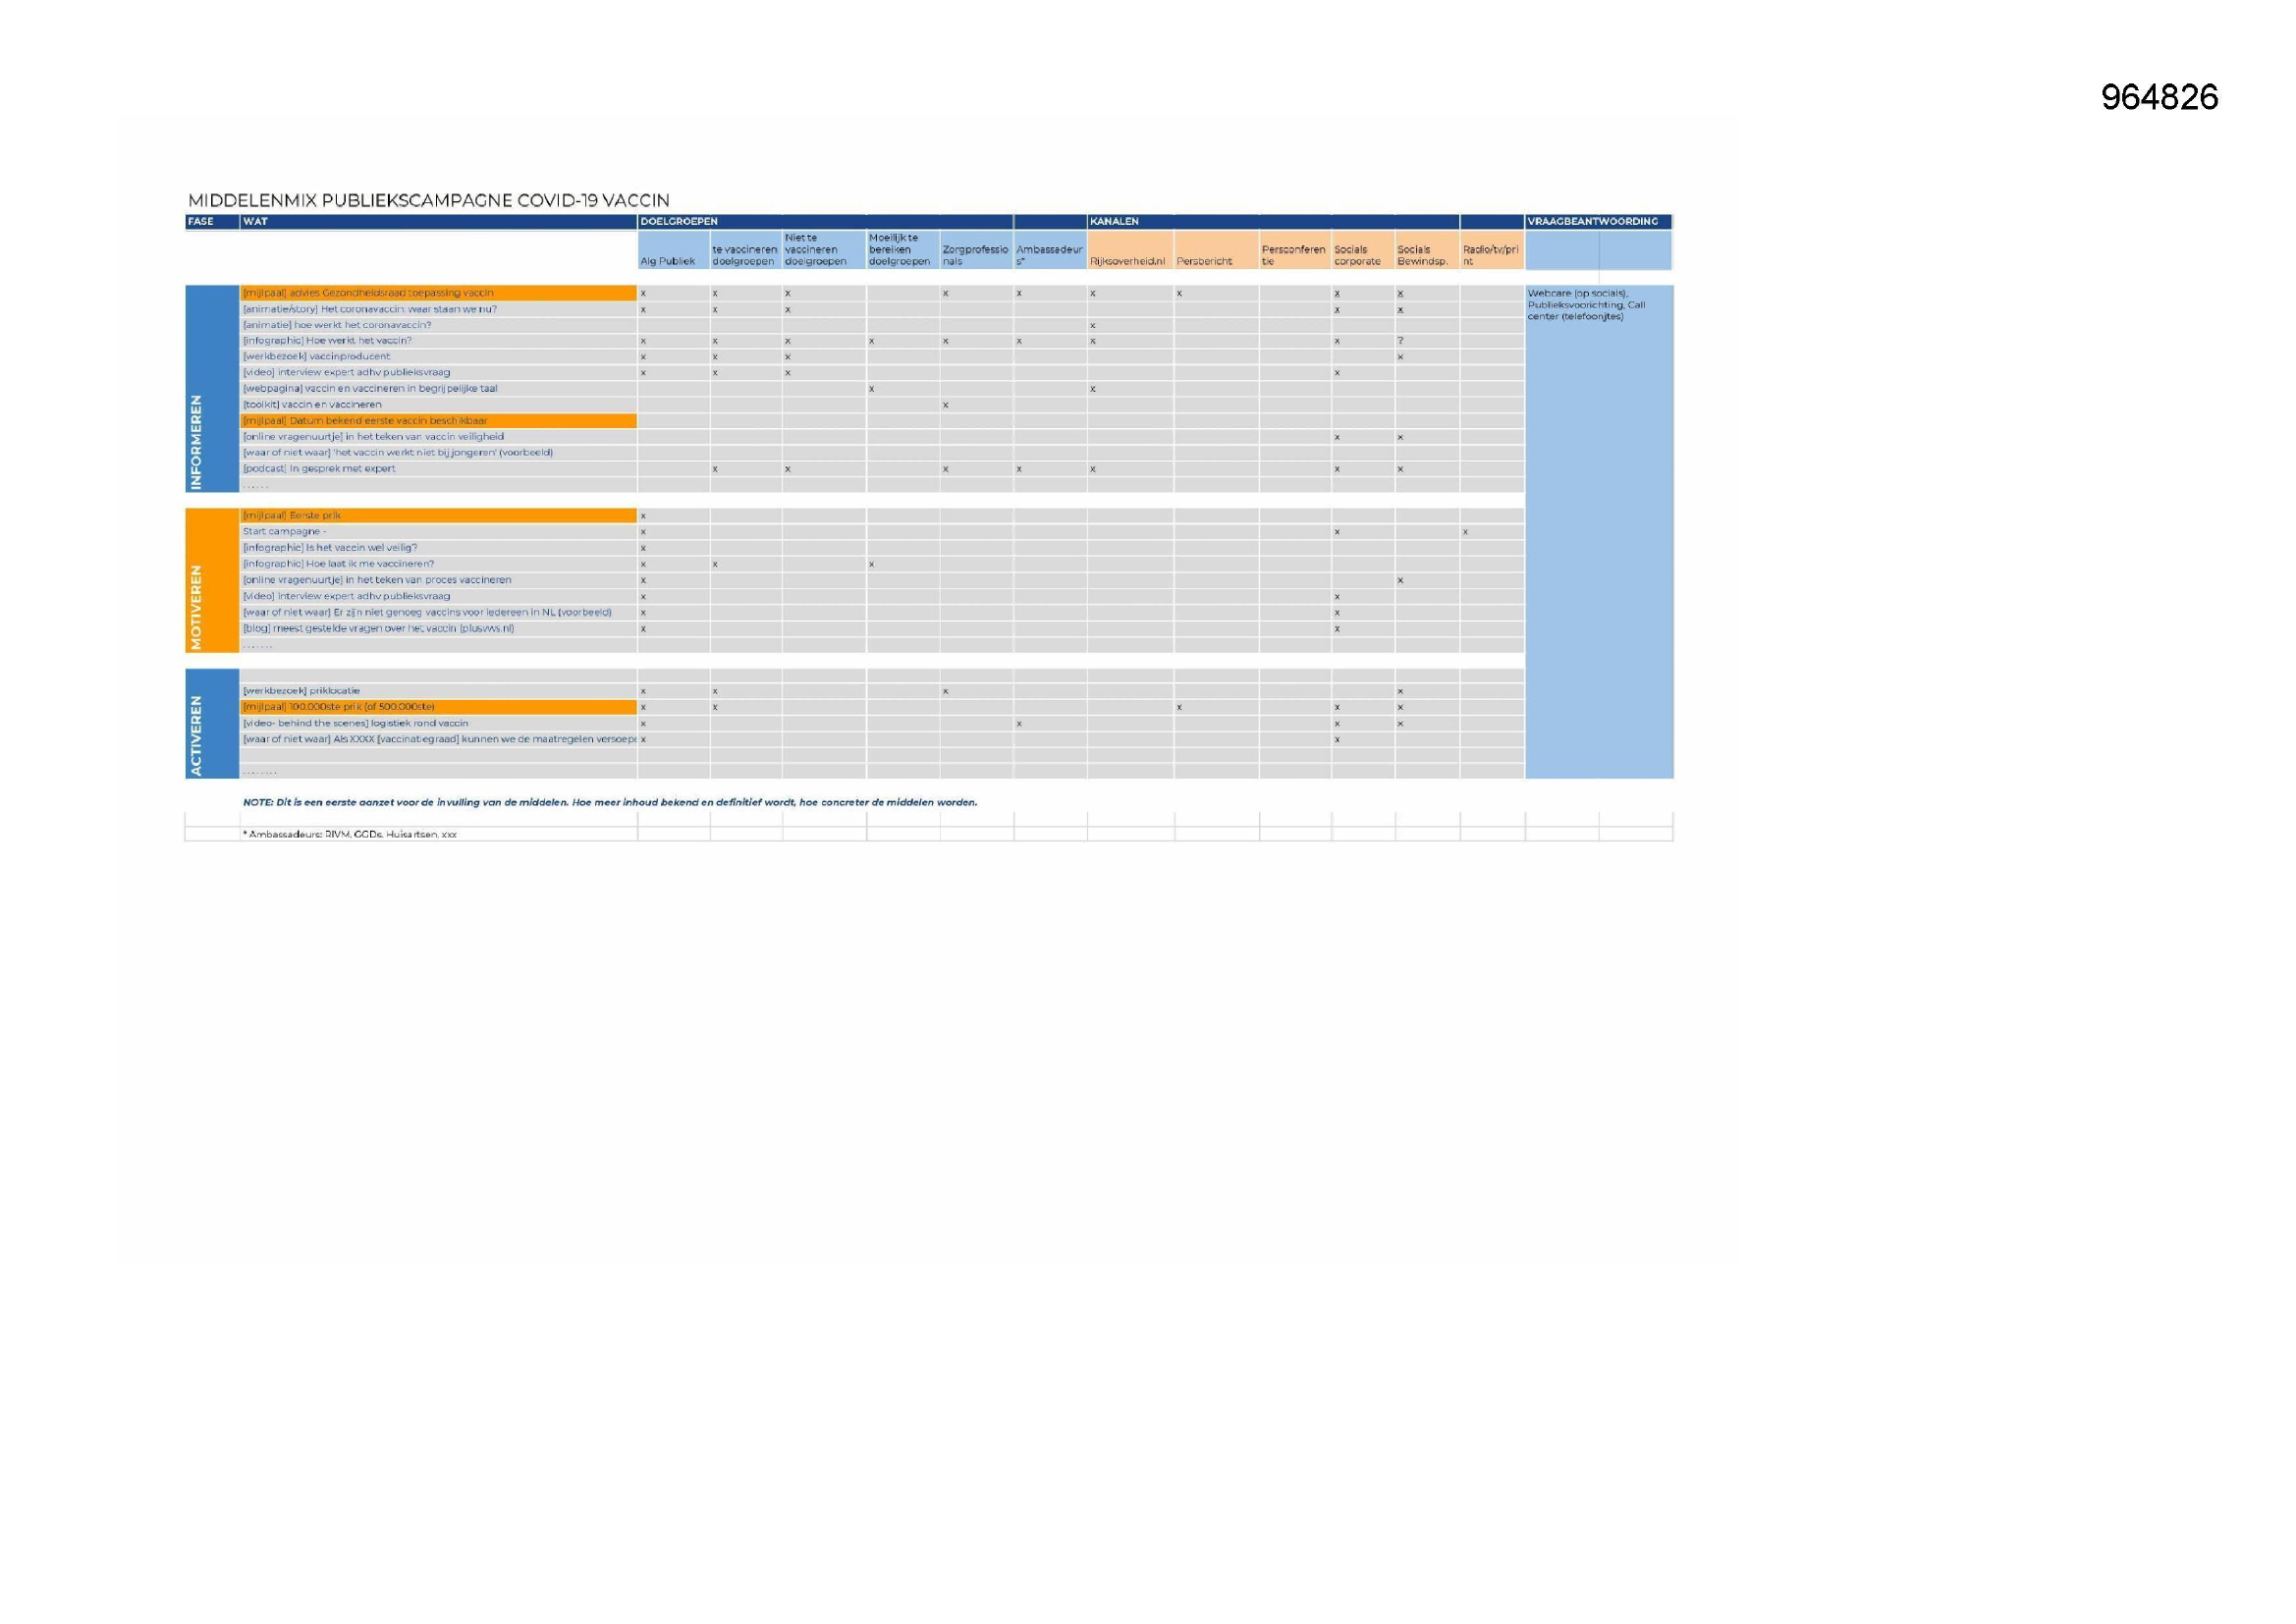Click '[podcast] In gesprek met expert' row
The height and width of the screenshot is (1624, 2296).
[438, 469]
